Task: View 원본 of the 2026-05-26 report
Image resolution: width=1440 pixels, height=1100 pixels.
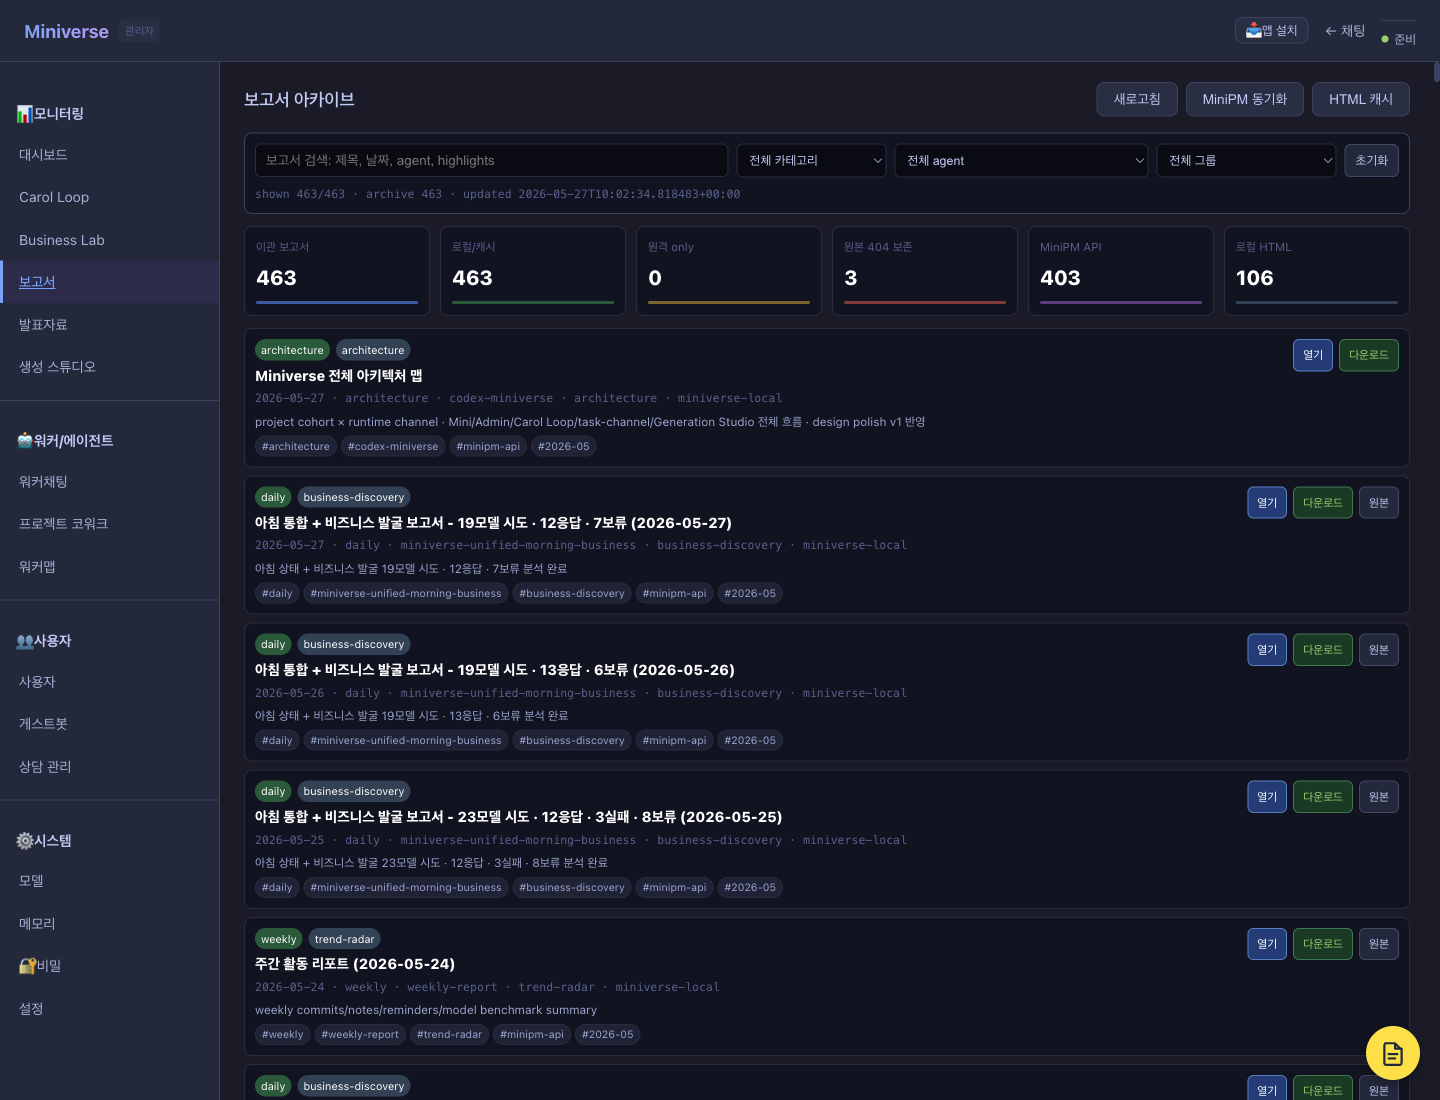Action: [1379, 650]
